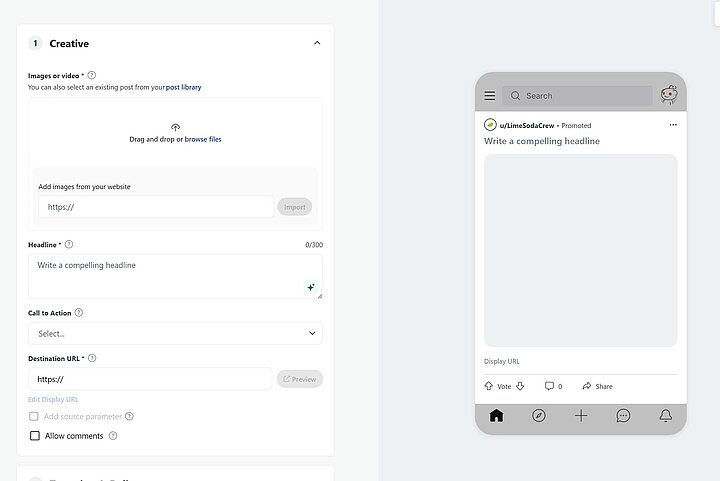Open the three-dot post options menu
This screenshot has height=481, width=720.
pyautogui.click(x=673, y=125)
